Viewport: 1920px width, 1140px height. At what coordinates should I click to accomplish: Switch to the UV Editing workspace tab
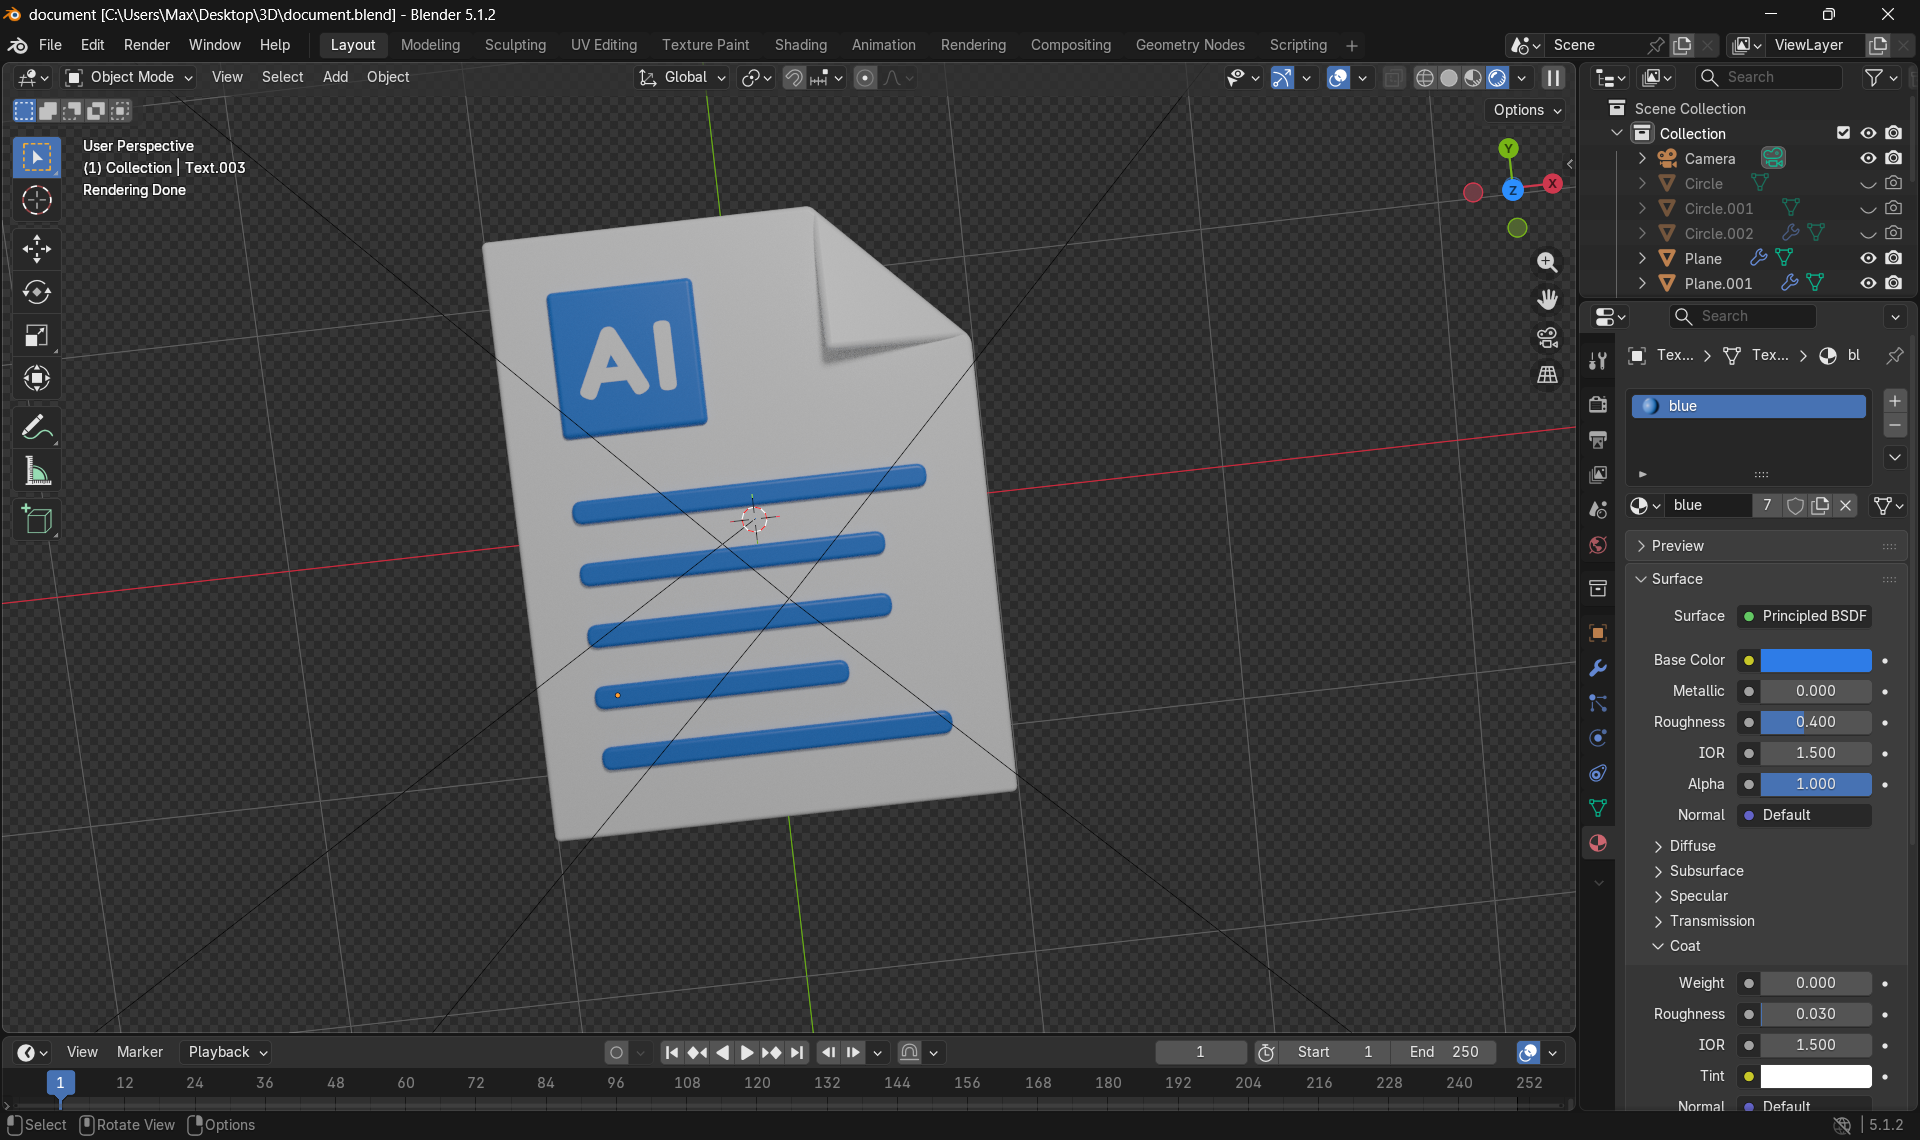coord(603,45)
